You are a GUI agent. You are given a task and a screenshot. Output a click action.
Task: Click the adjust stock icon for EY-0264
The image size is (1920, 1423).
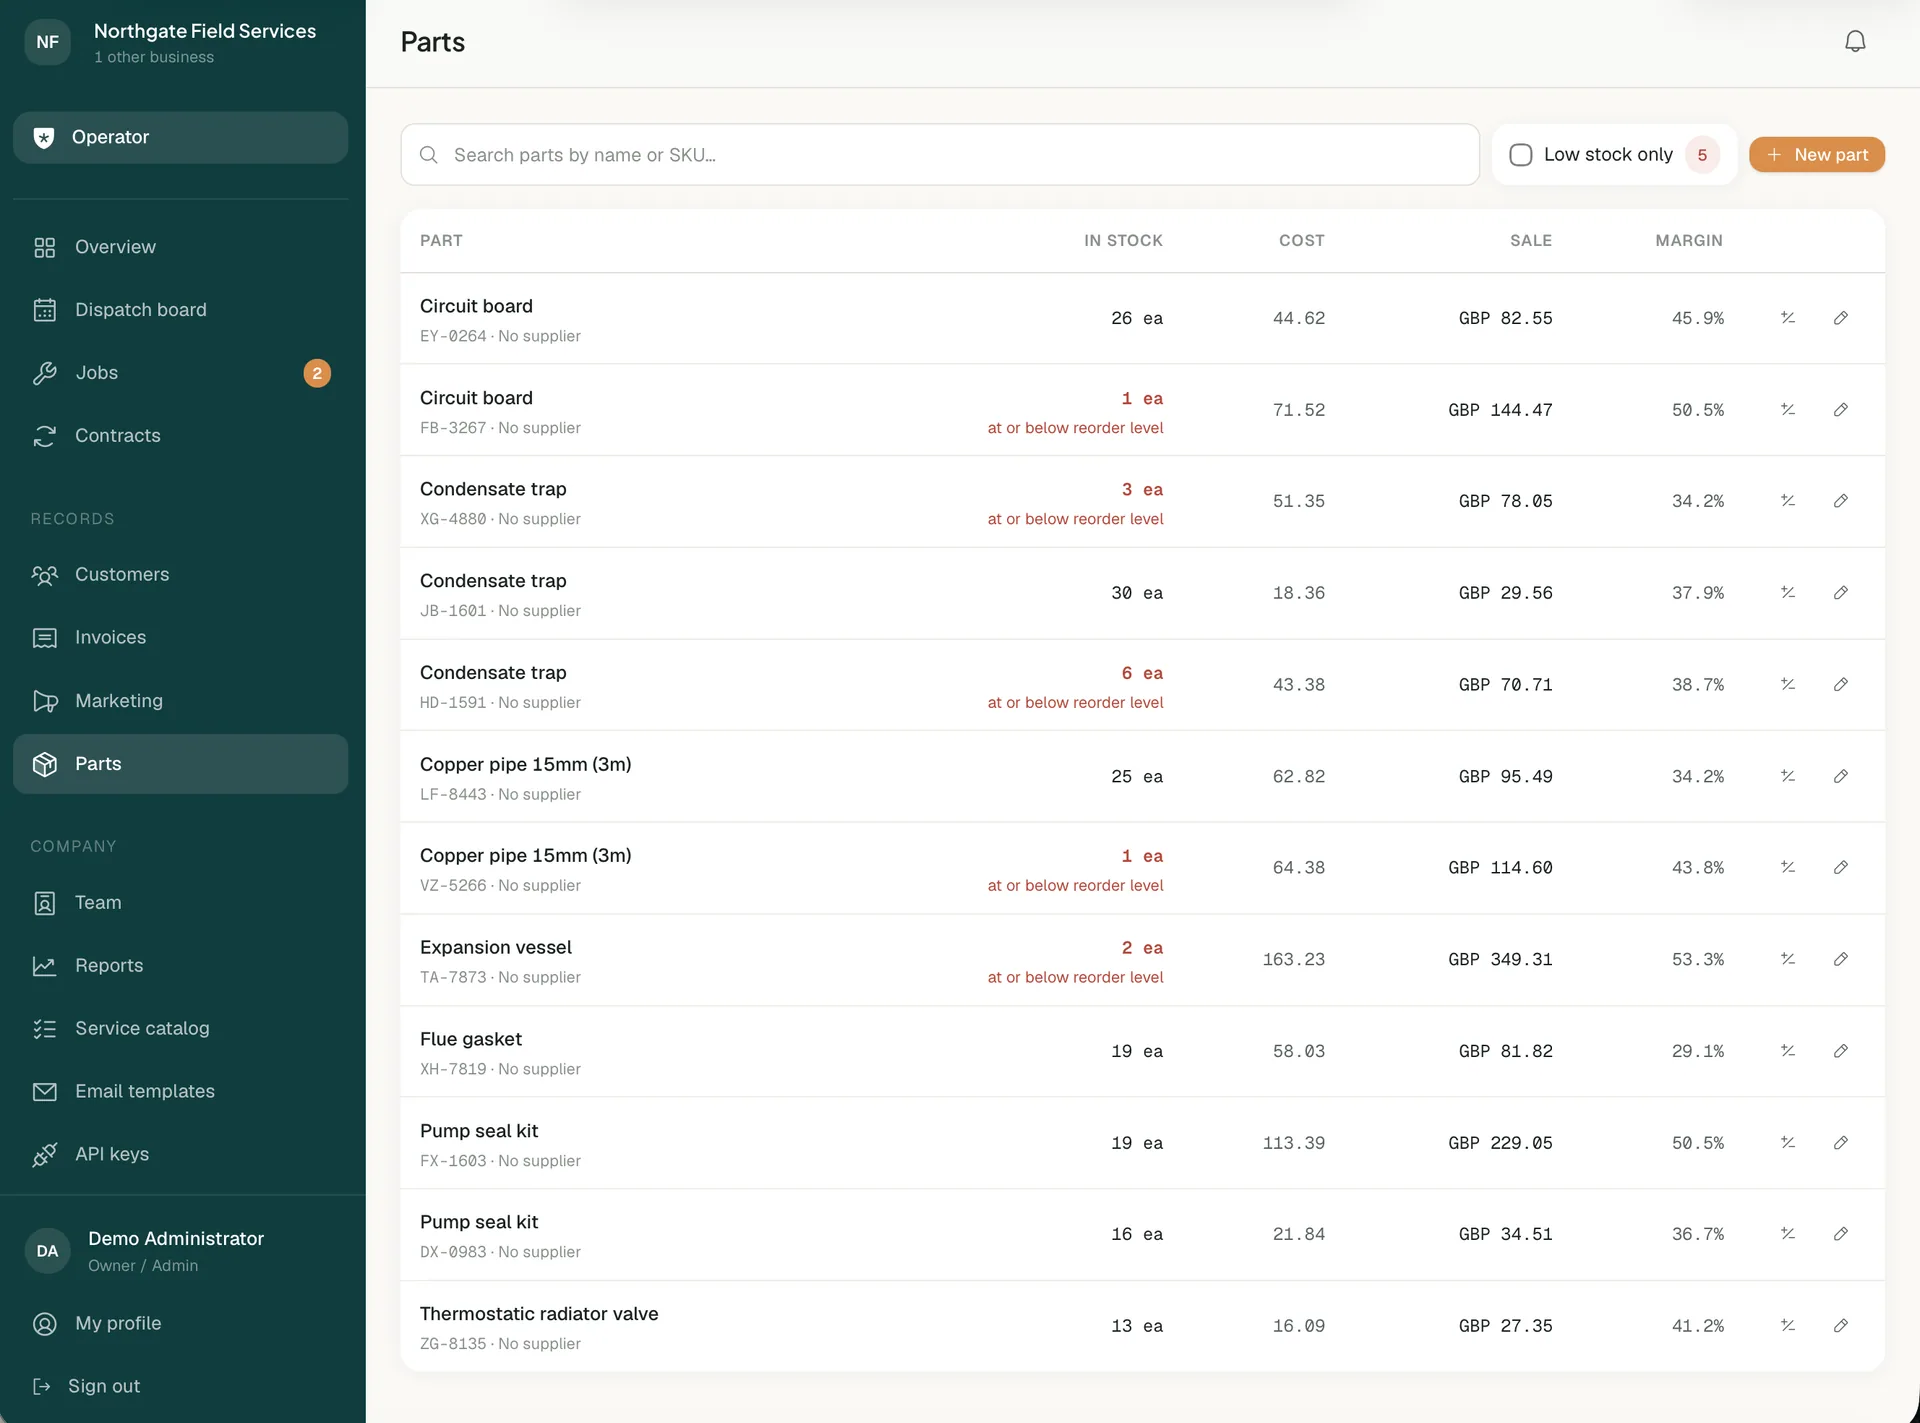pyautogui.click(x=1788, y=318)
